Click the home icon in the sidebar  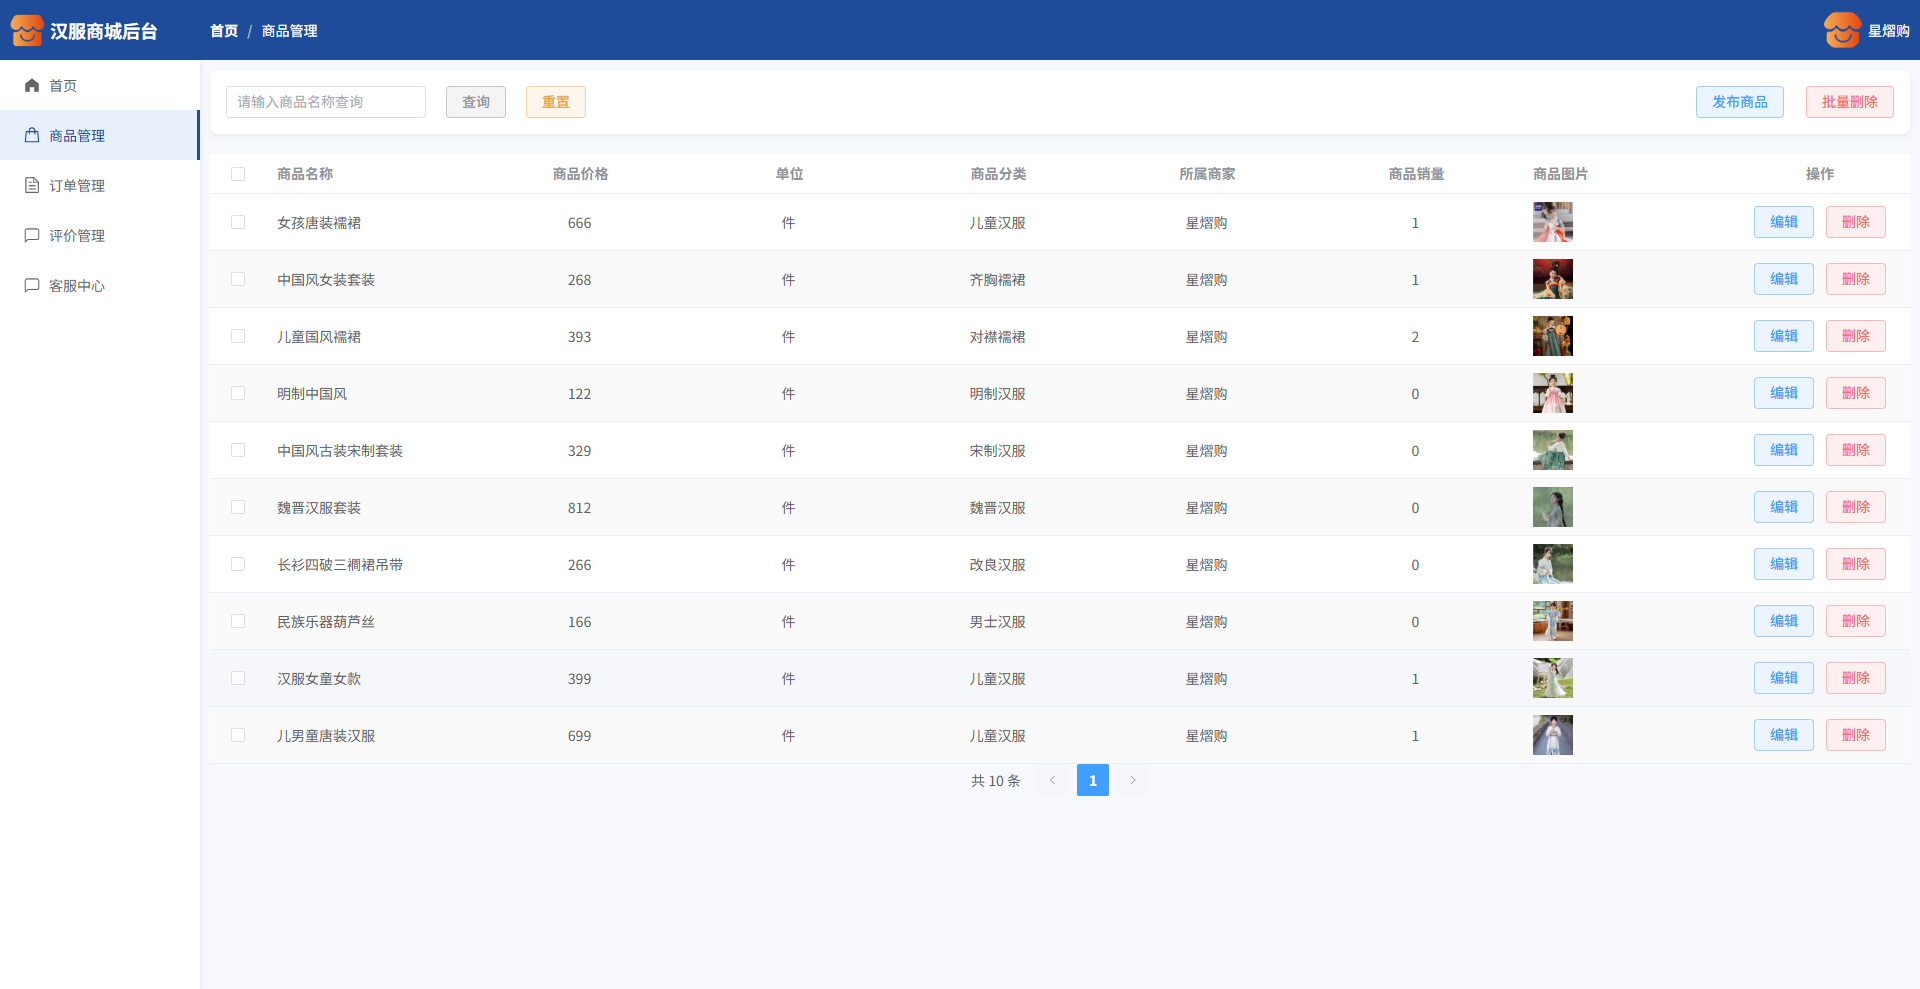coord(32,86)
